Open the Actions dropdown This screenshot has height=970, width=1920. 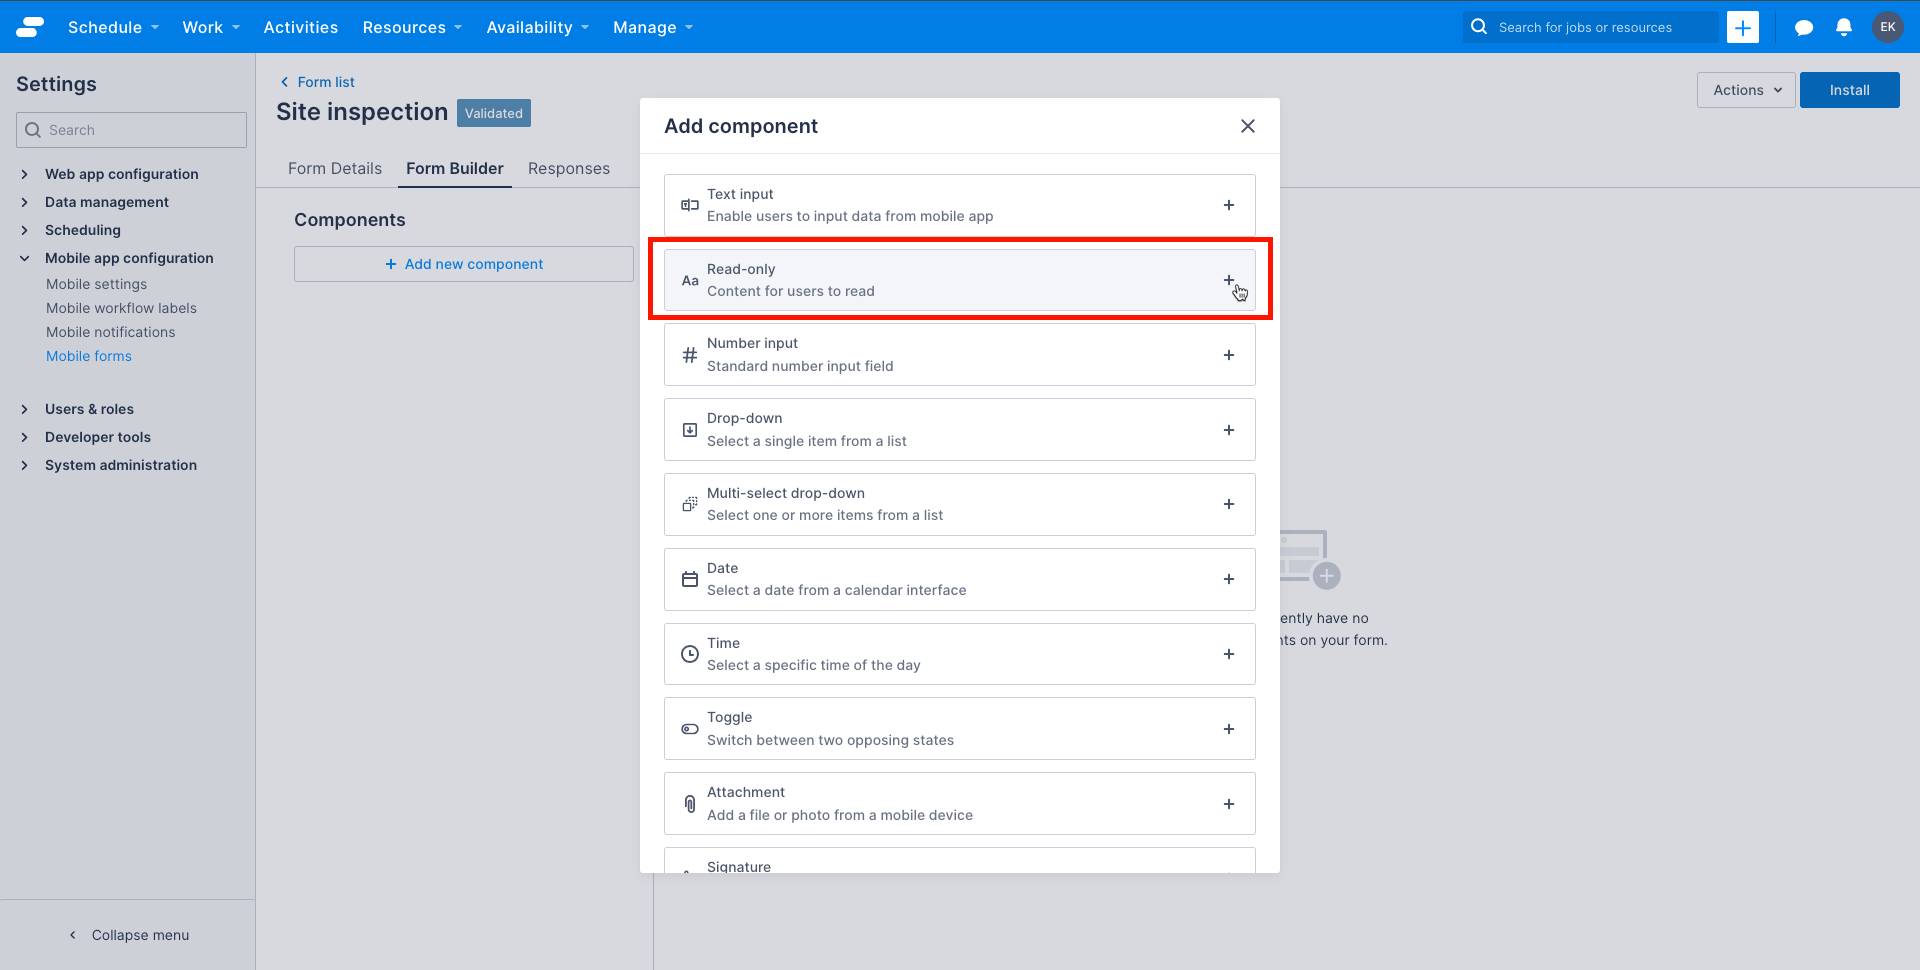(x=1745, y=90)
